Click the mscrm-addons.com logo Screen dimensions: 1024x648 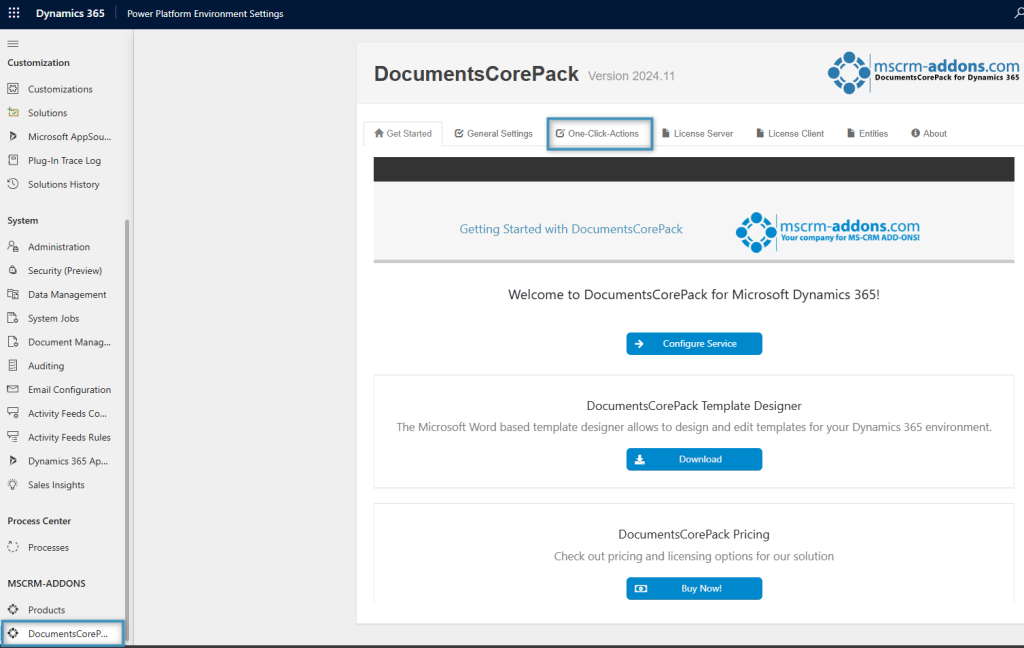[920, 72]
